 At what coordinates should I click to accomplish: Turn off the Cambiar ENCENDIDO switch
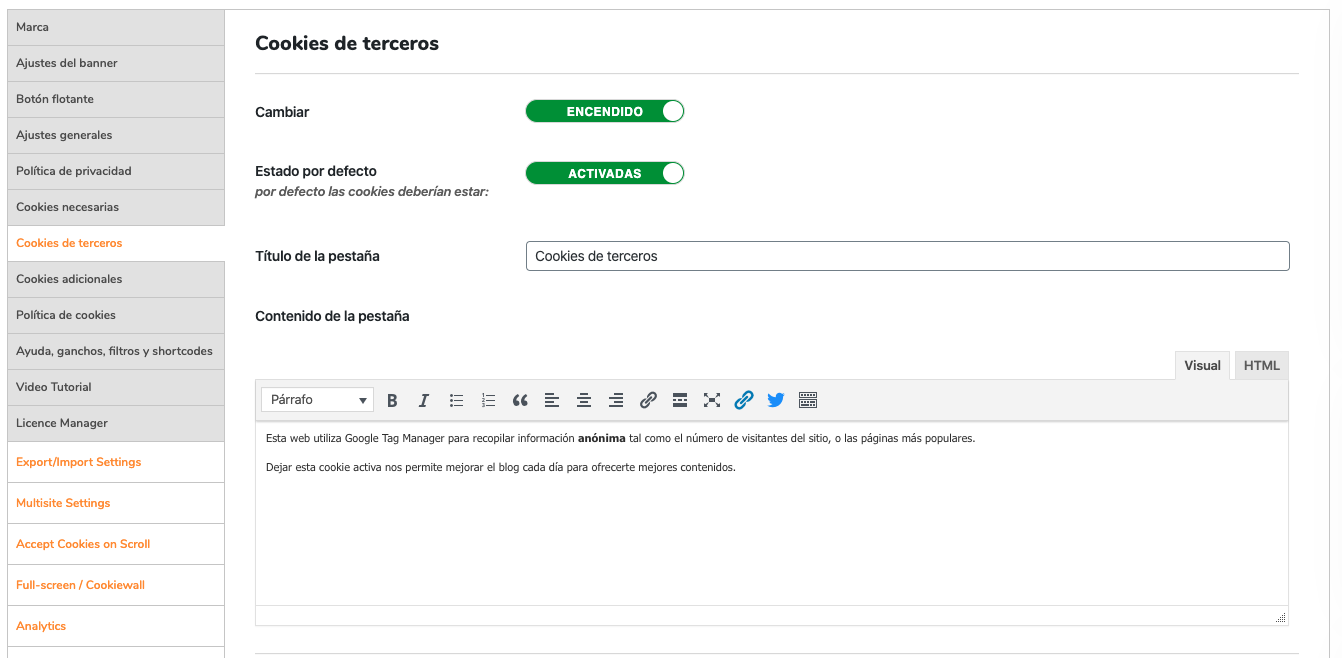[x=605, y=111]
